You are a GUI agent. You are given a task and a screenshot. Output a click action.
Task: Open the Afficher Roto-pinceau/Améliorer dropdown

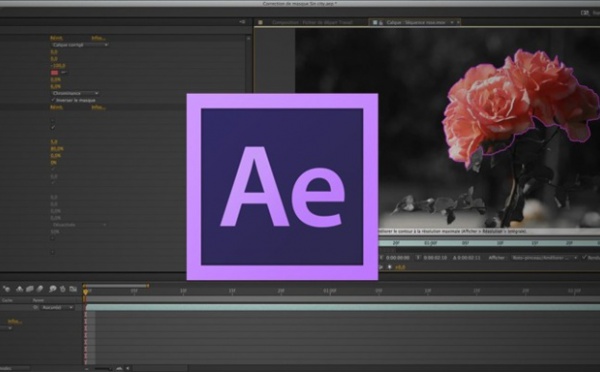pyautogui.click(x=545, y=258)
